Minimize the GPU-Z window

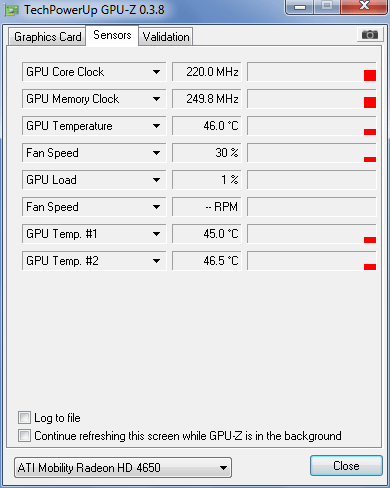pyautogui.click(x=300, y=7)
